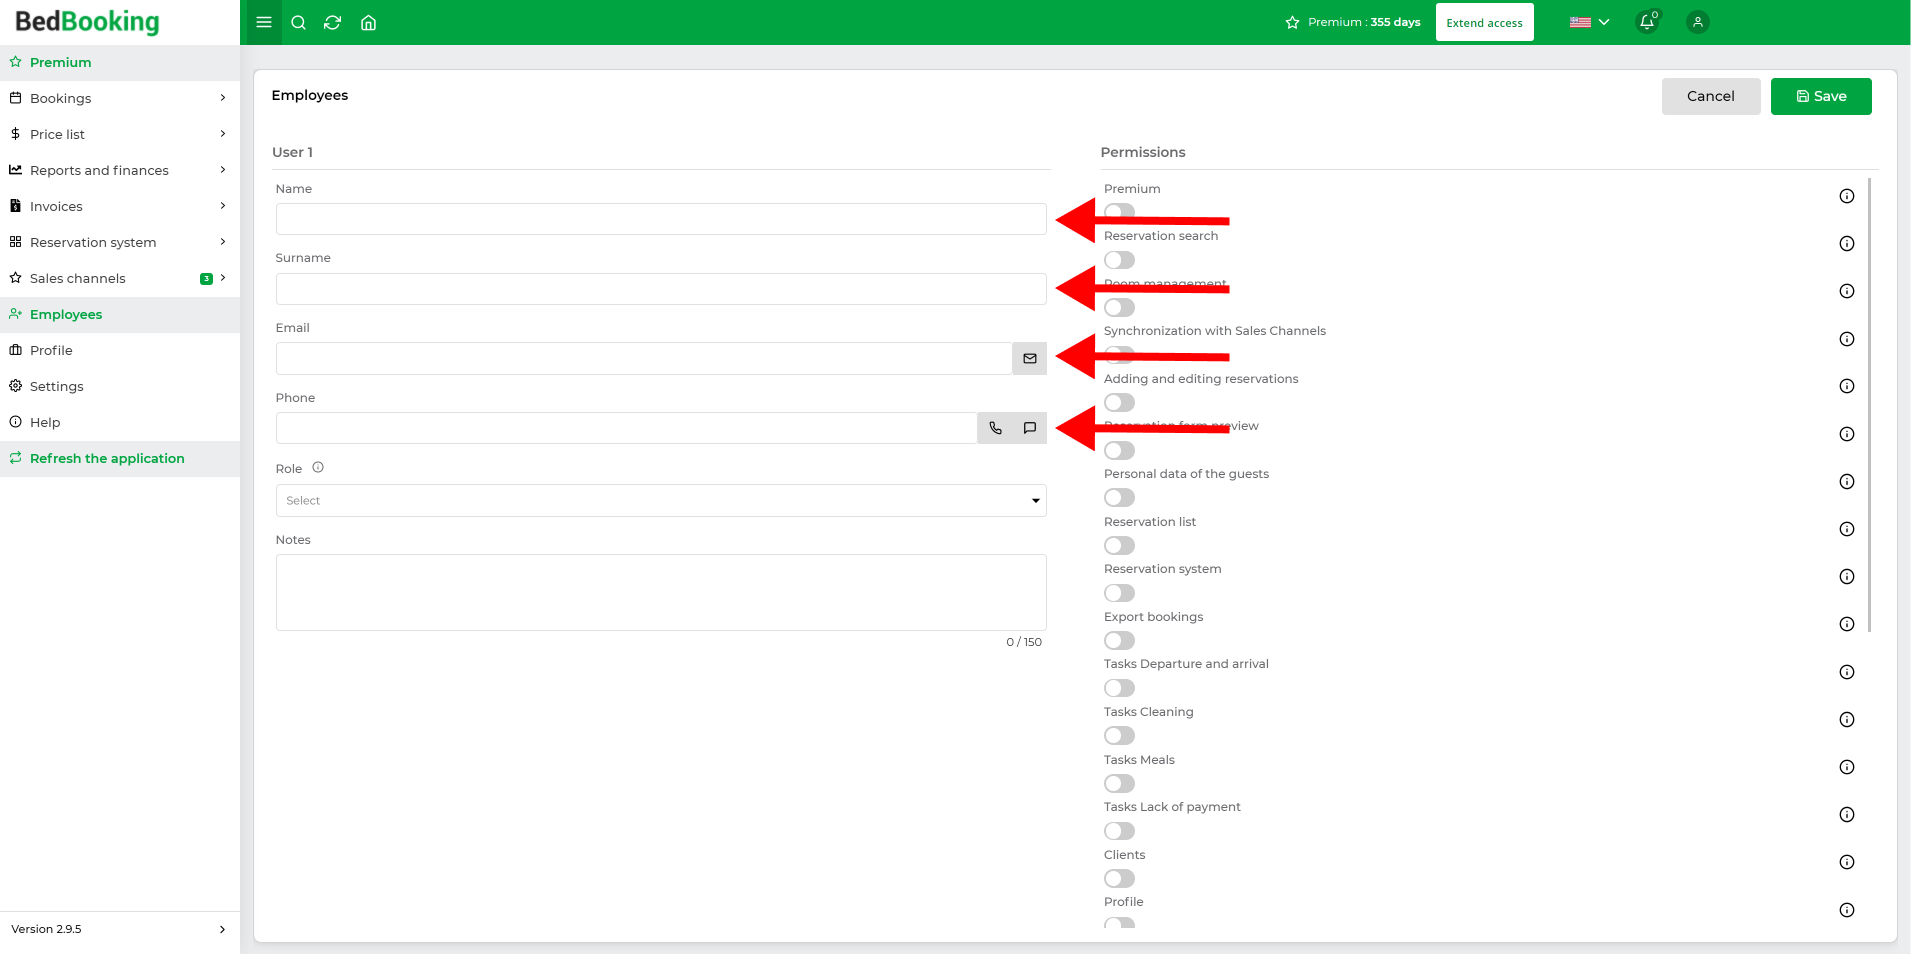1911x954 pixels.
Task: Open info icon for Tasks Cleaning permission
Action: [x=1847, y=720]
